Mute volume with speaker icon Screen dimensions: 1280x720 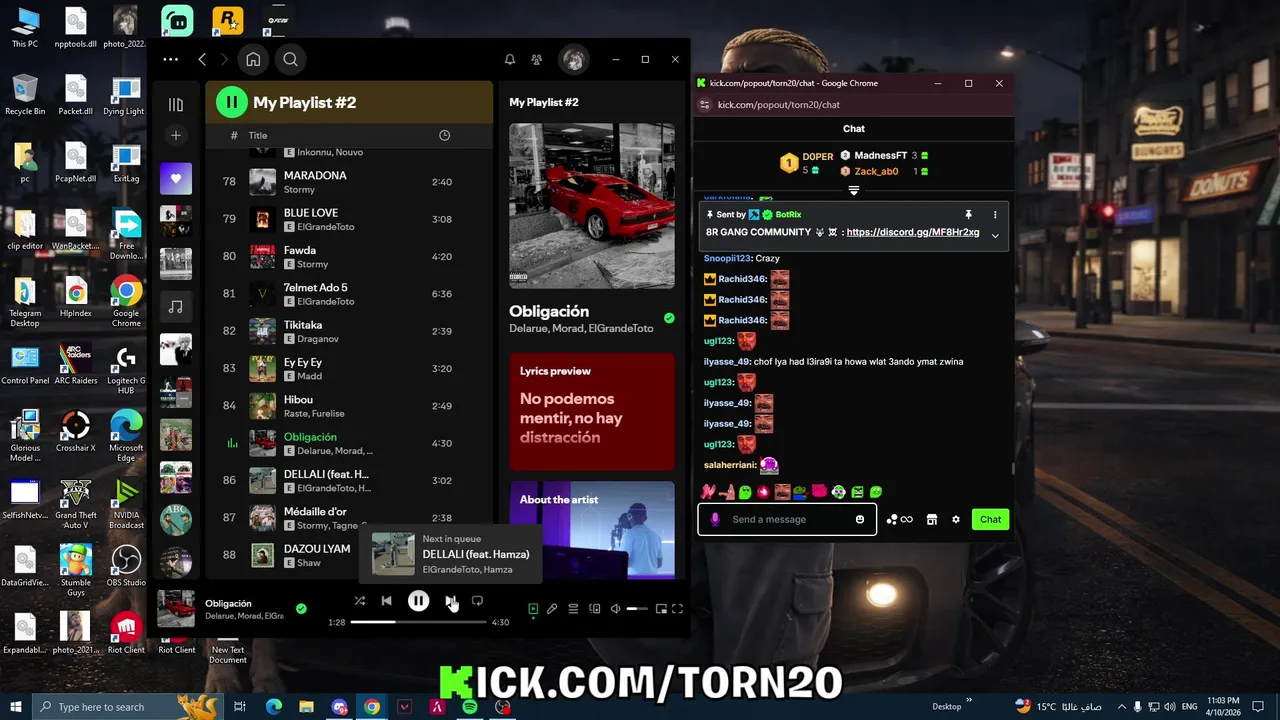coord(616,609)
